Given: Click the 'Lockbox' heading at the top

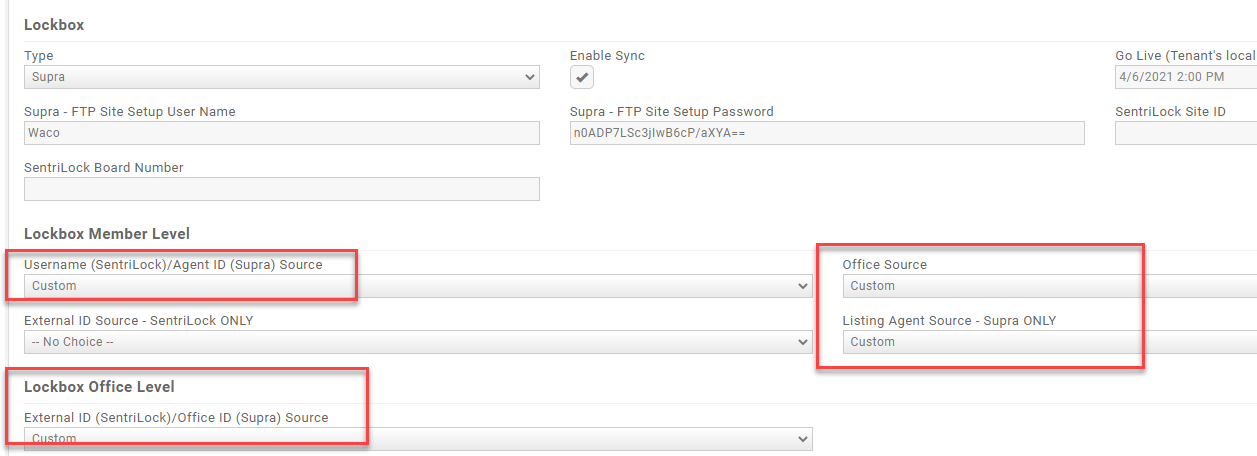Looking at the screenshot, I should pyautogui.click(x=52, y=24).
